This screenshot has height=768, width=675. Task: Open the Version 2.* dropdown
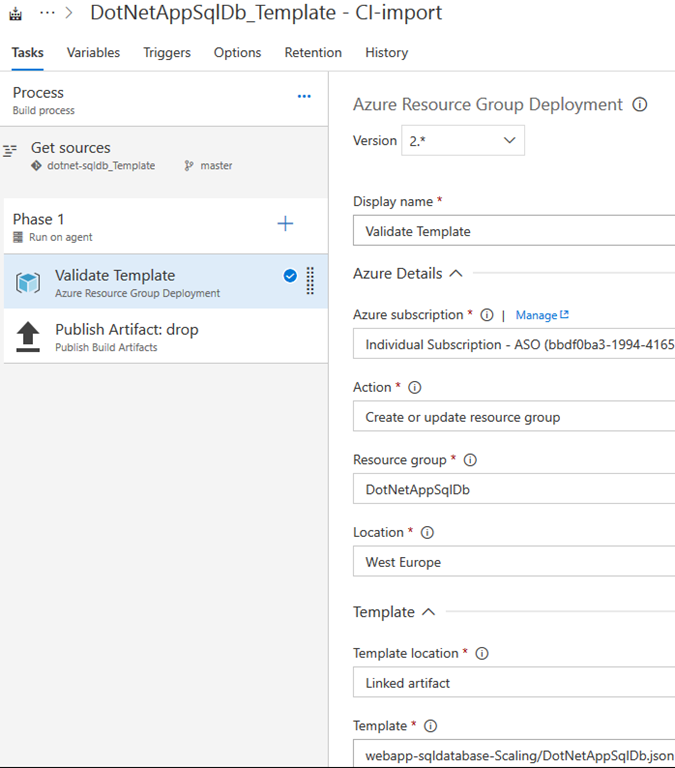tap(464, 141)
